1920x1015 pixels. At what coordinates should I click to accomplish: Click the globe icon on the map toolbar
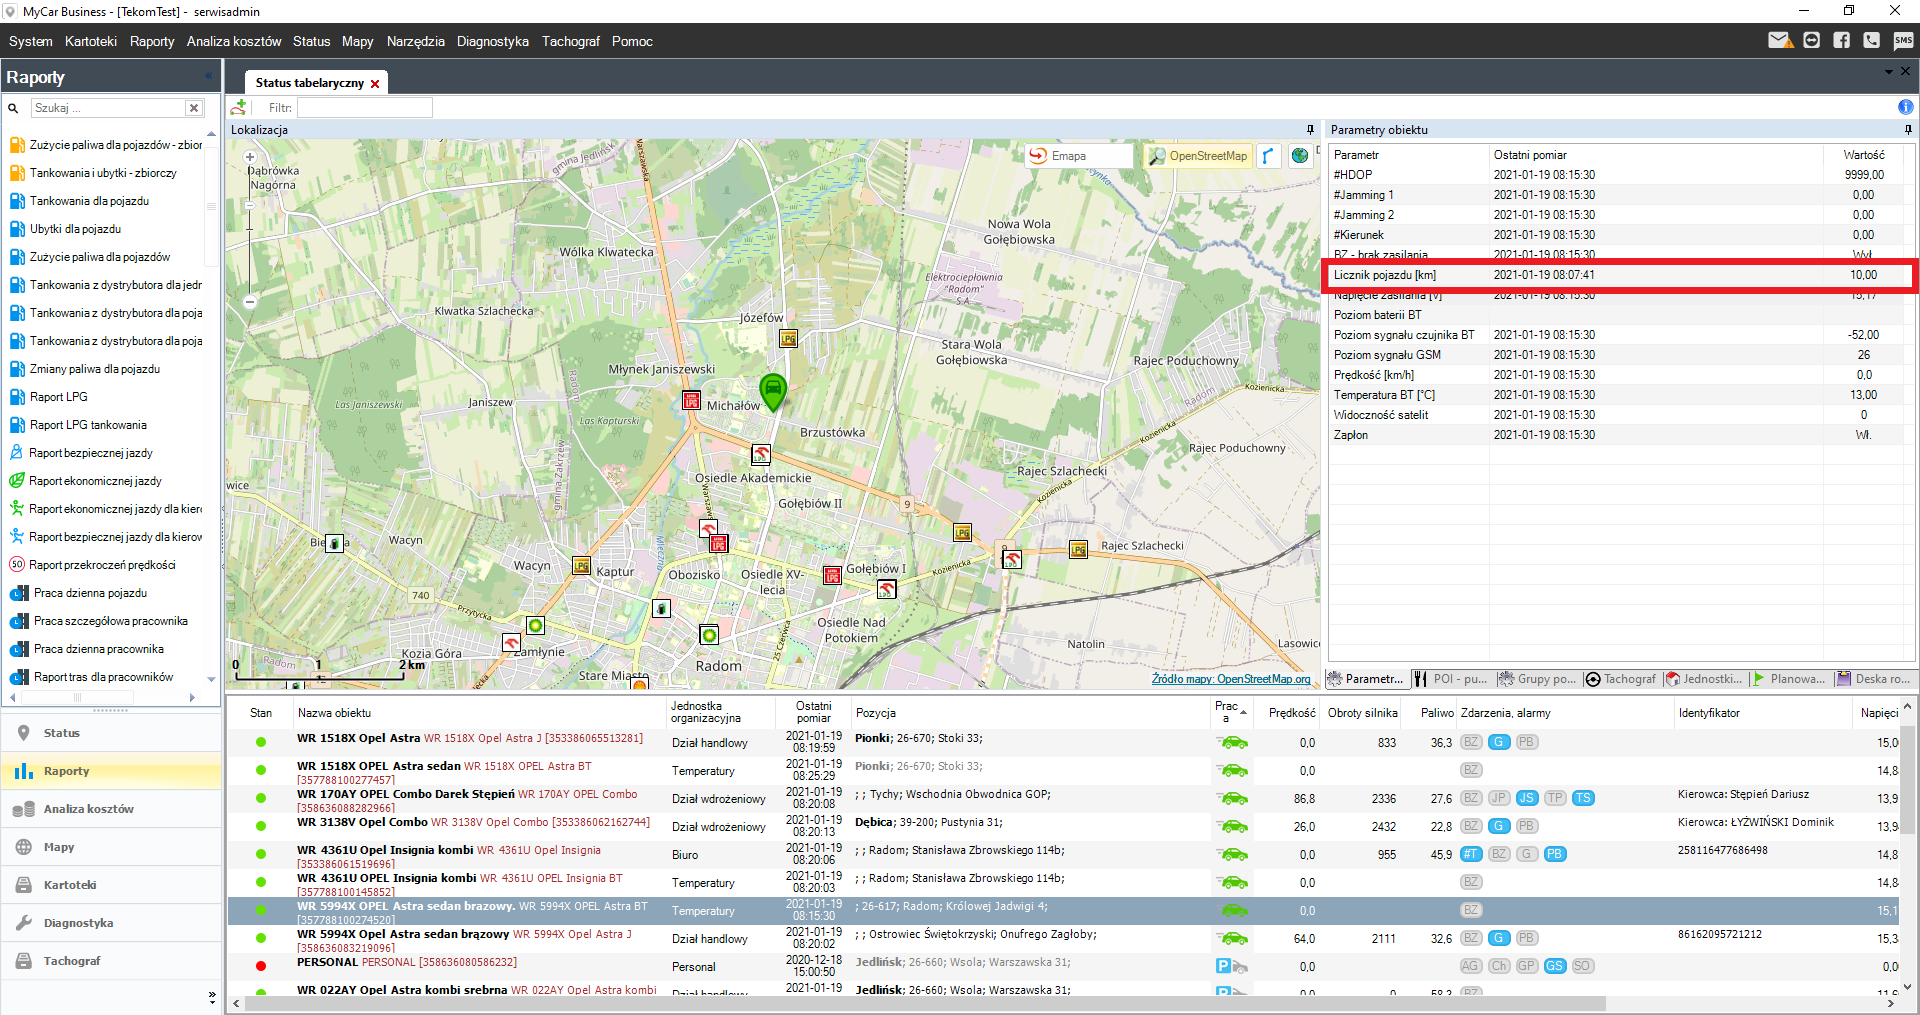[1299, 156]
